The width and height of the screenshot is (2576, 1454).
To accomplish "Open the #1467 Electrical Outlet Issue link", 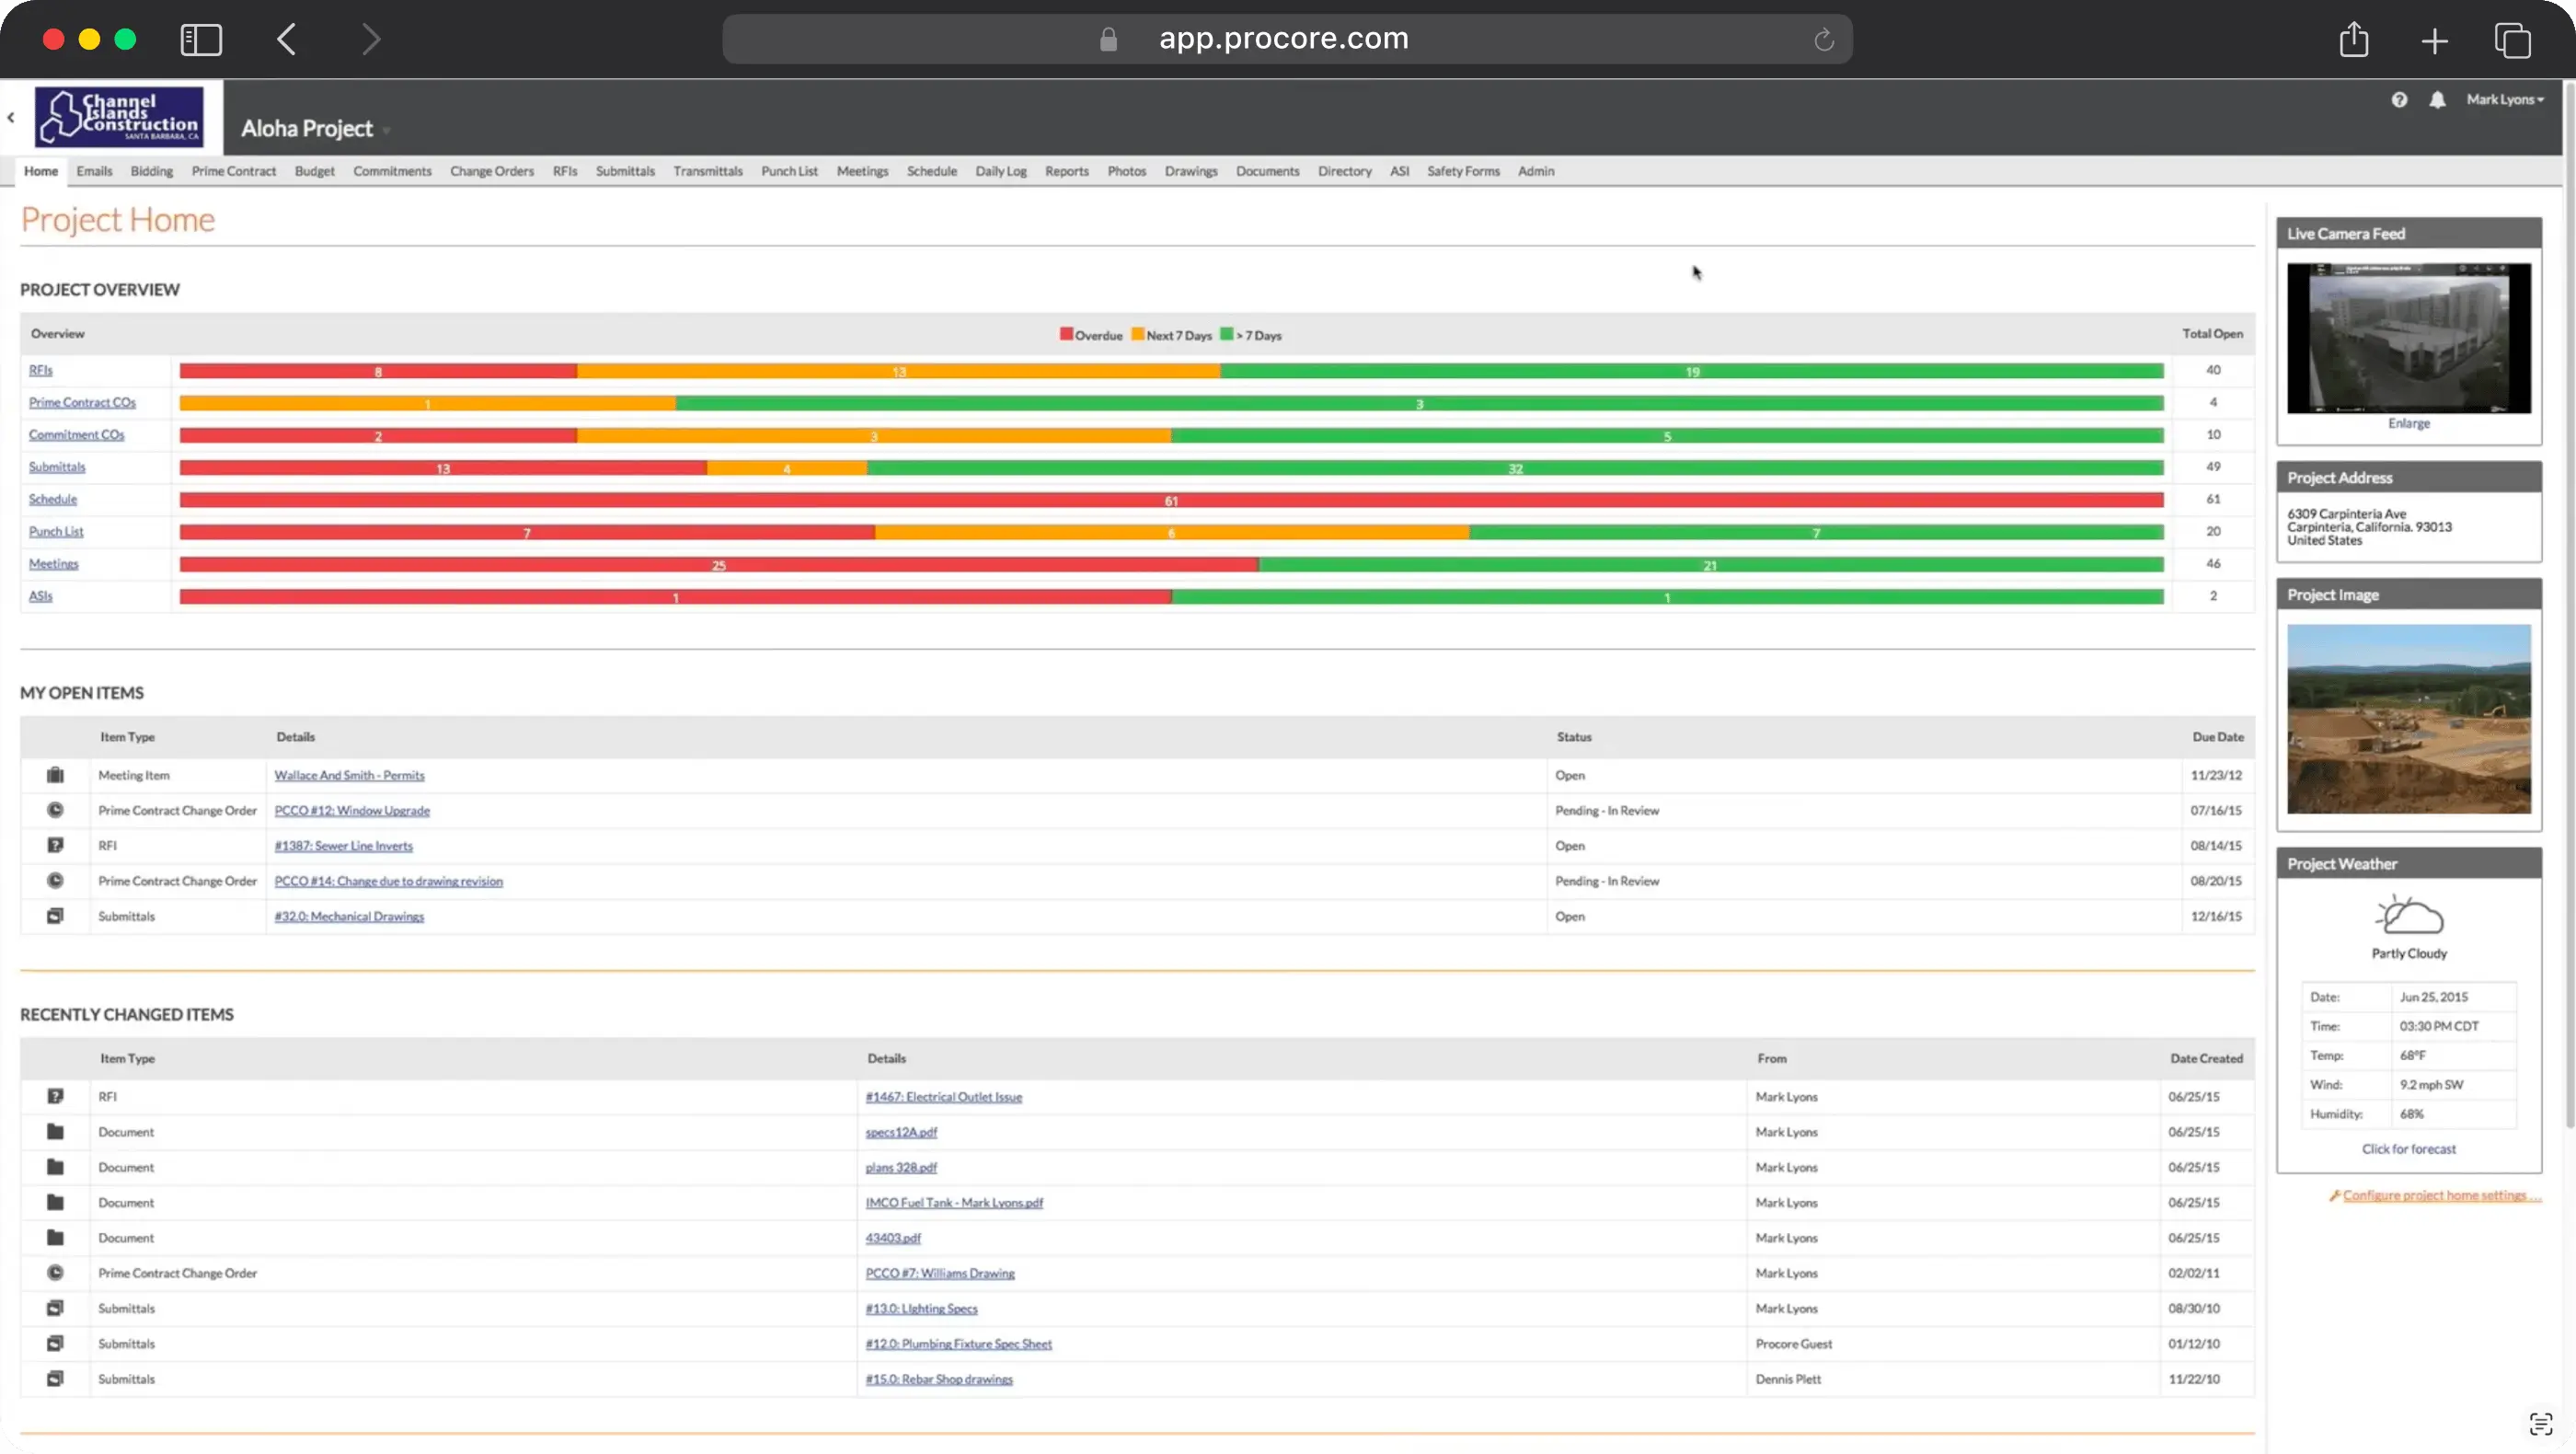I will (x=943, y=1097).
